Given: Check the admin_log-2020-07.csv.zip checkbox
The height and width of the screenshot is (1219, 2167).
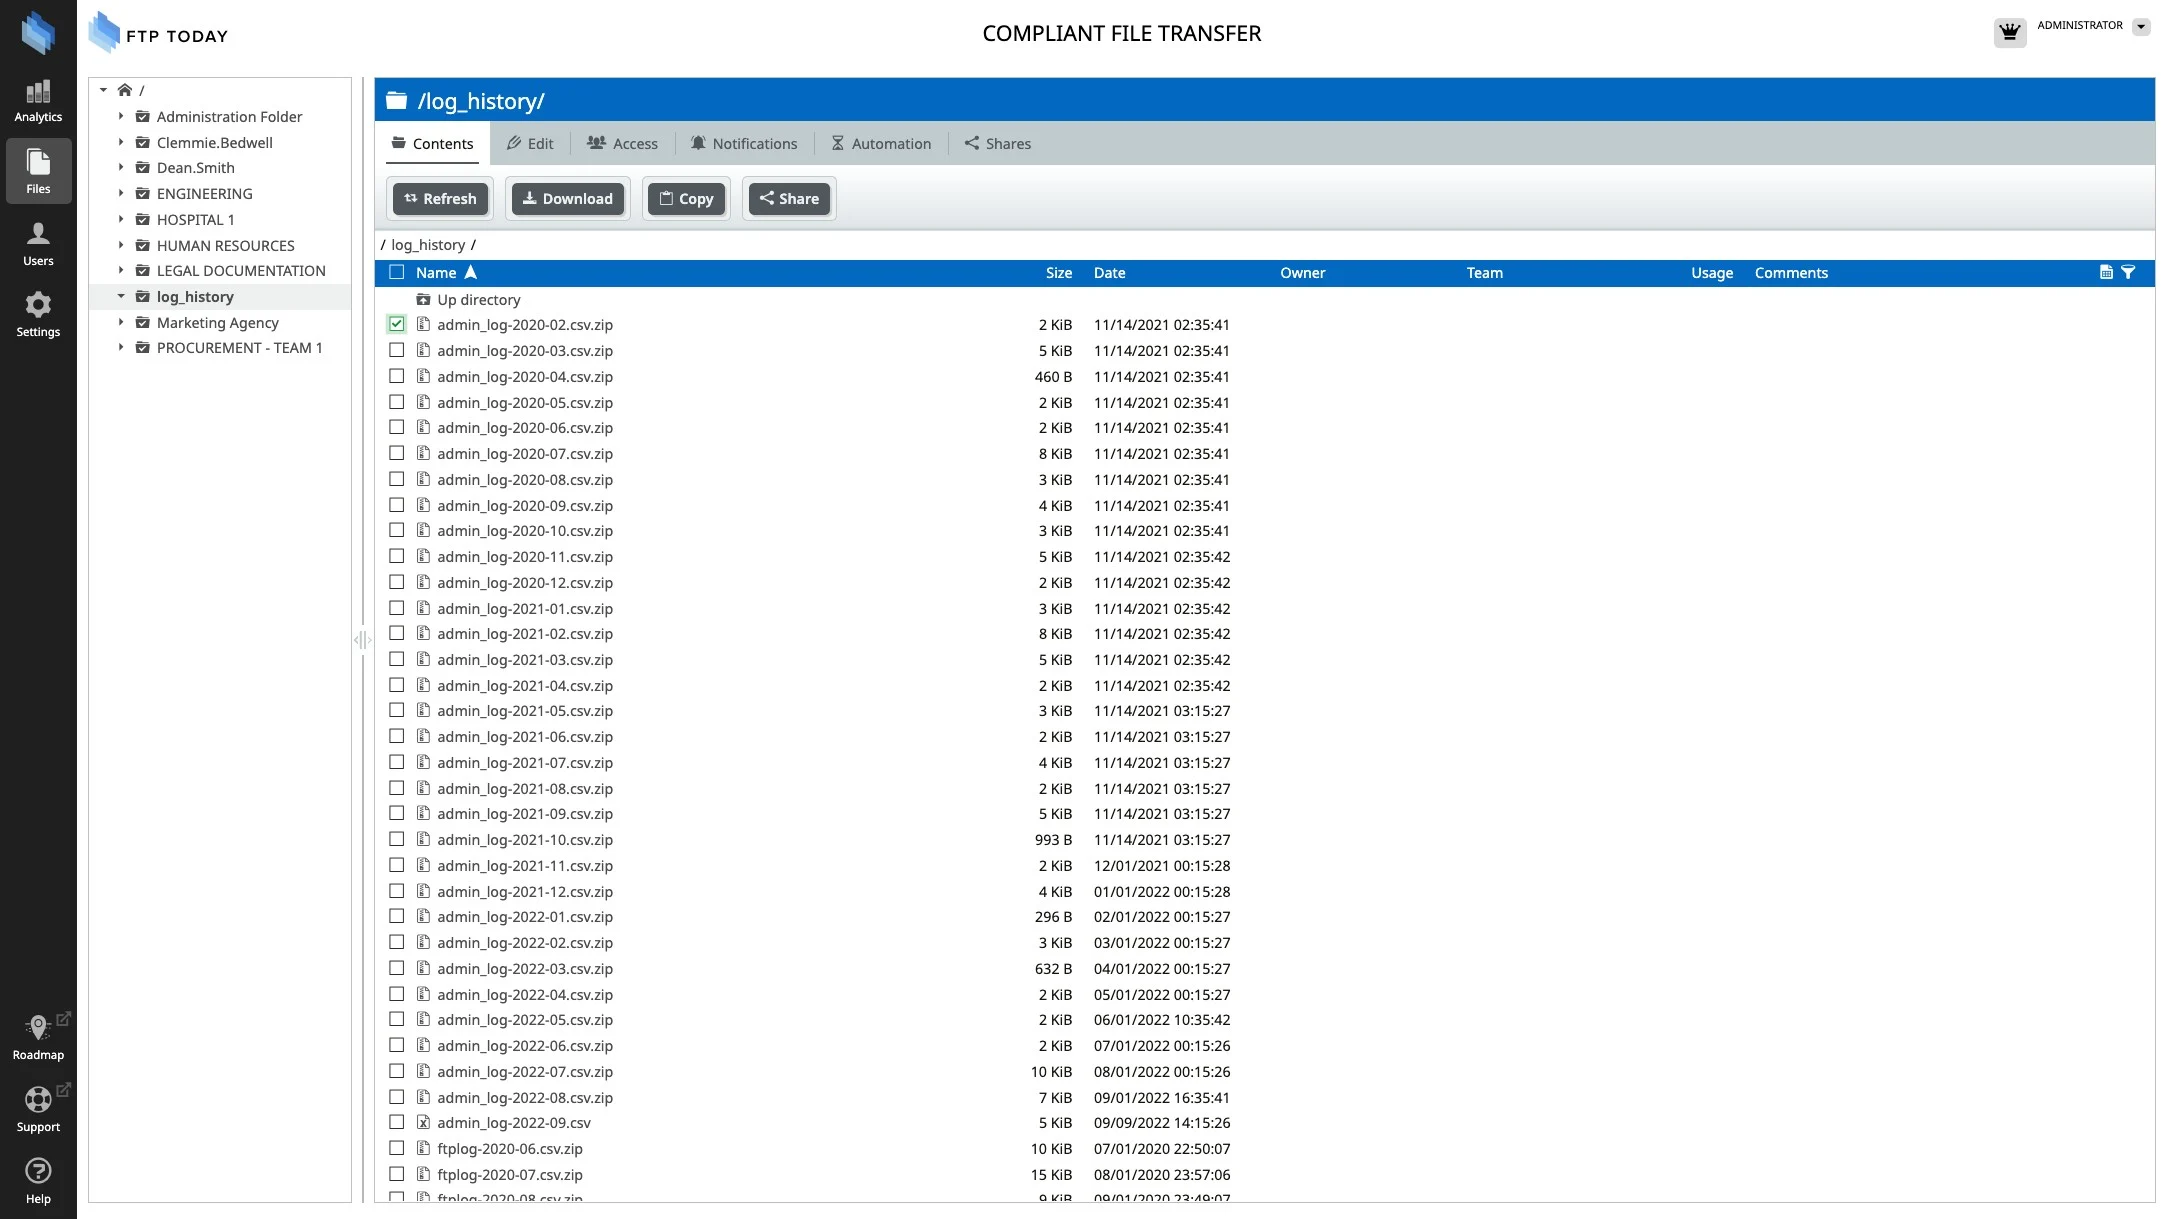Looking at the screenshot, I should tap(397, 453).
